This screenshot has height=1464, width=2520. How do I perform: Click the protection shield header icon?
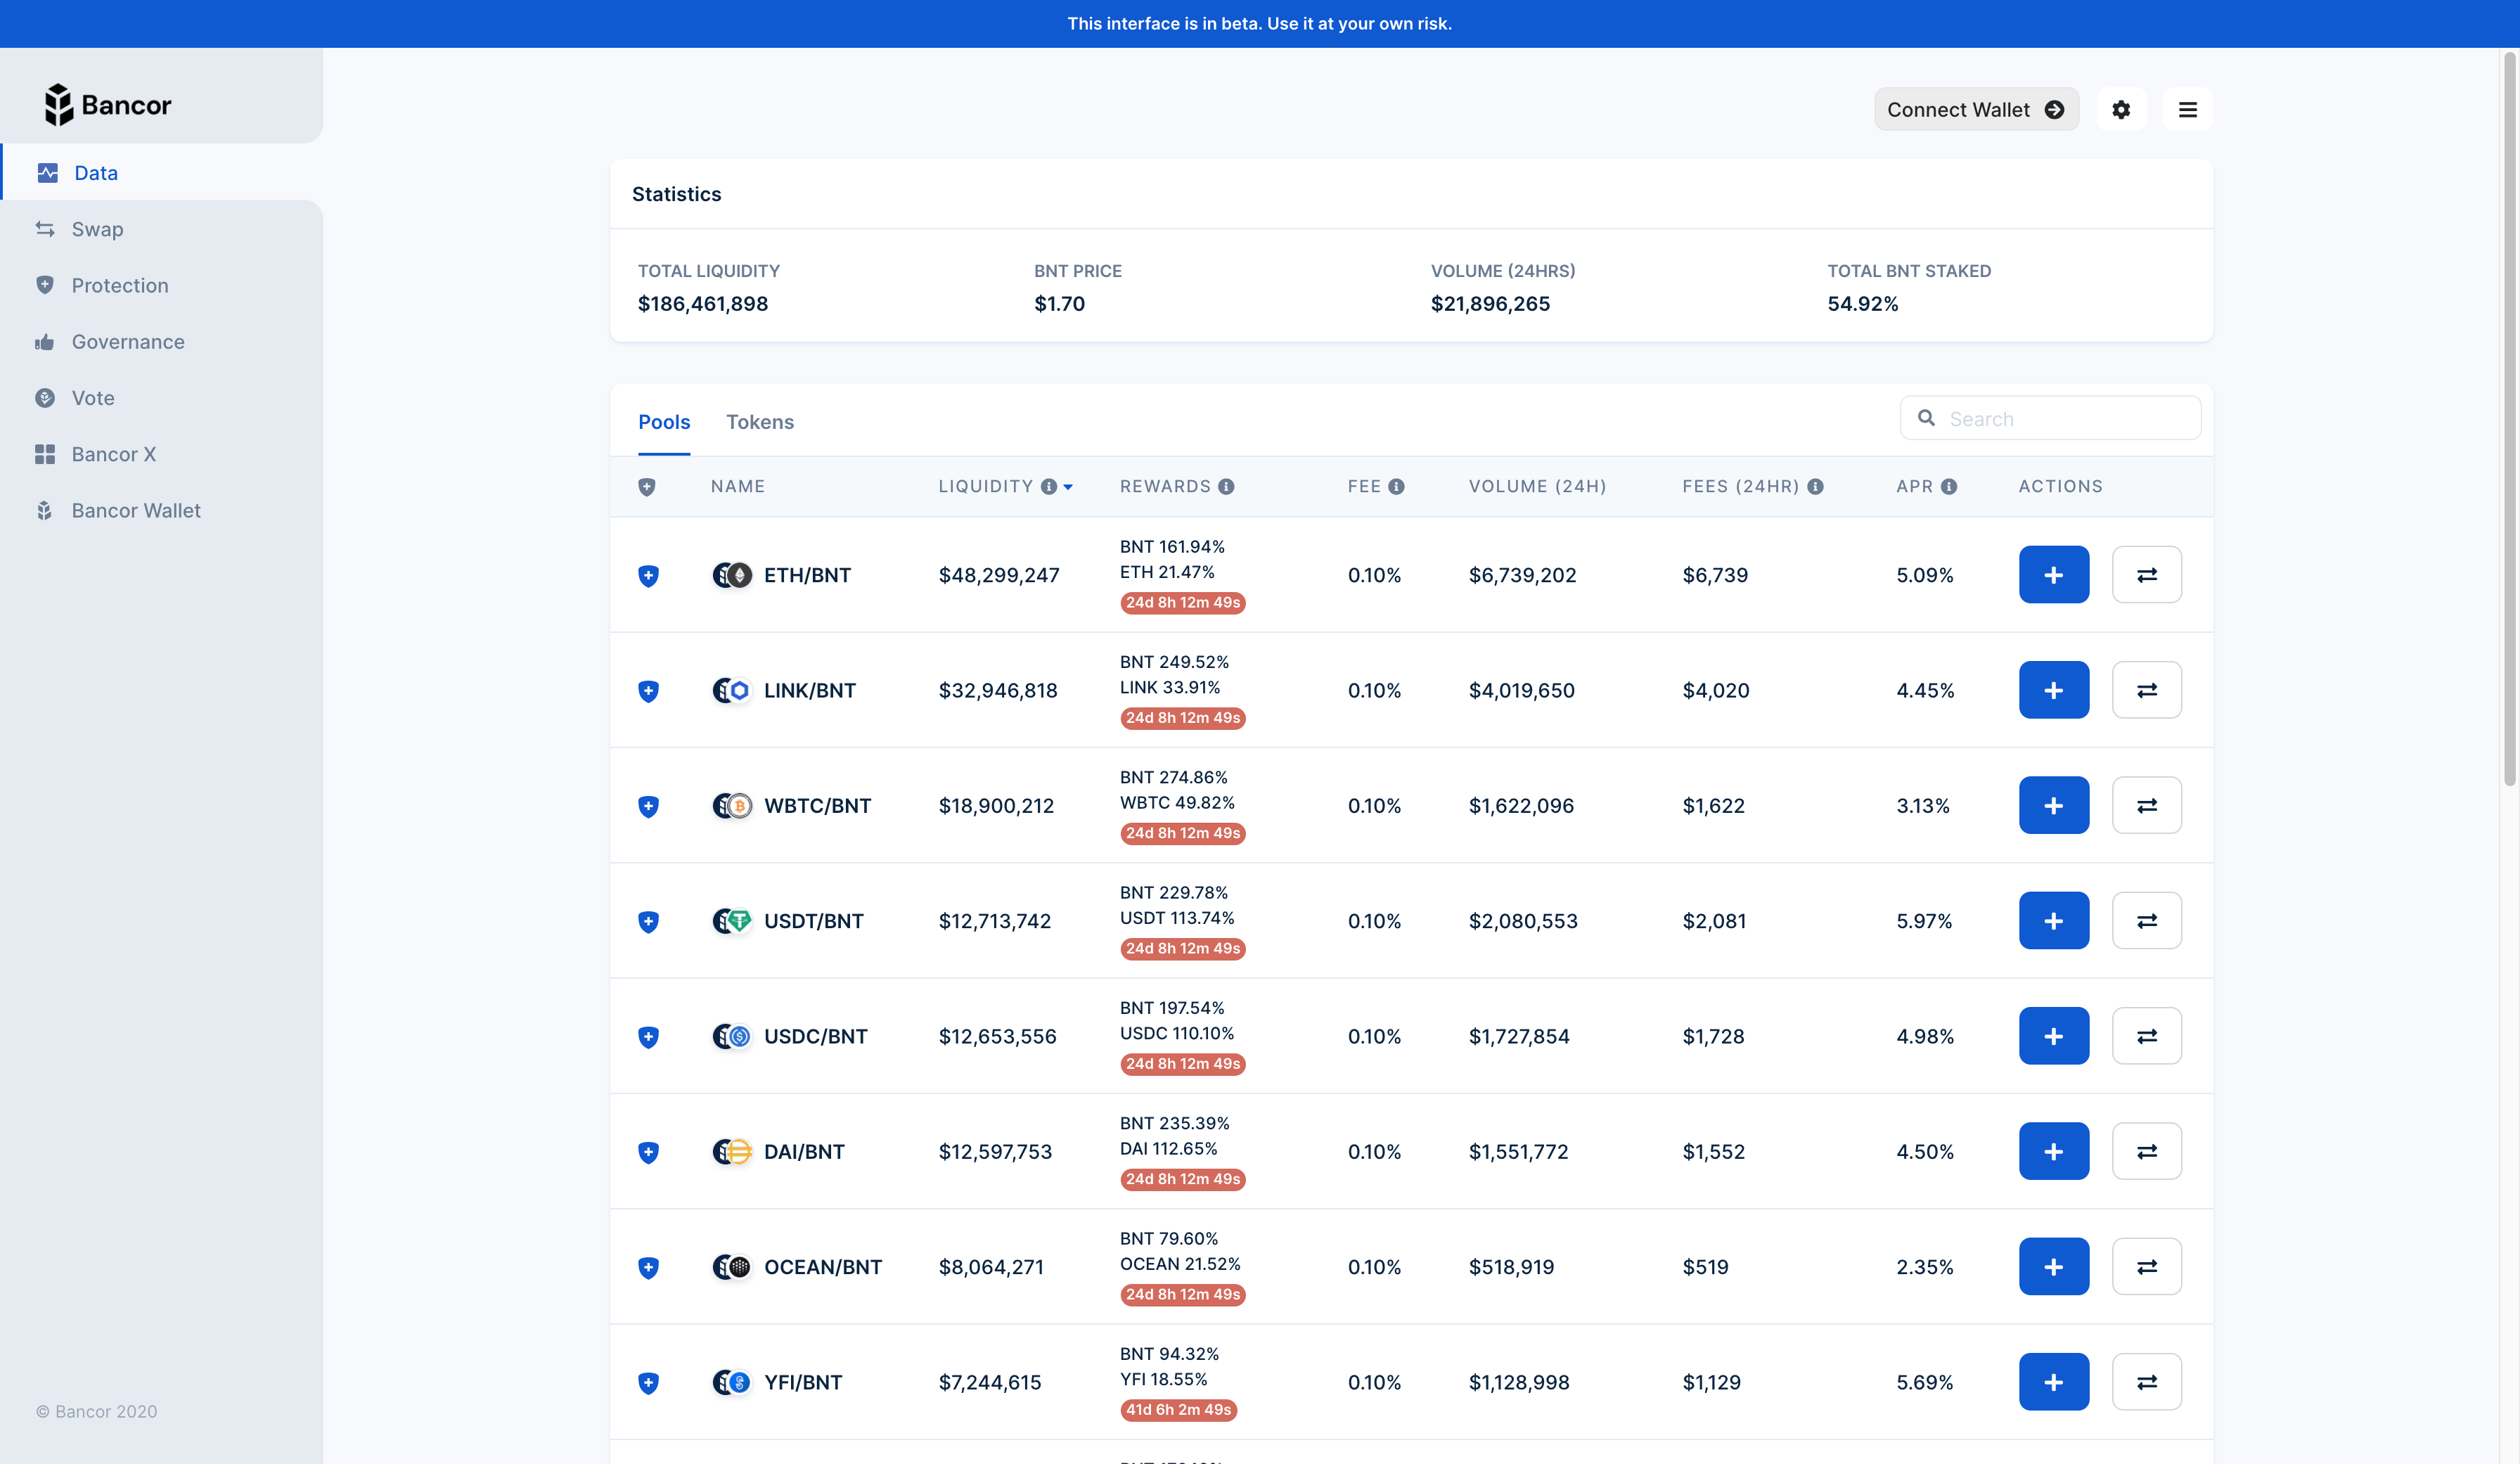pos(647,487)
